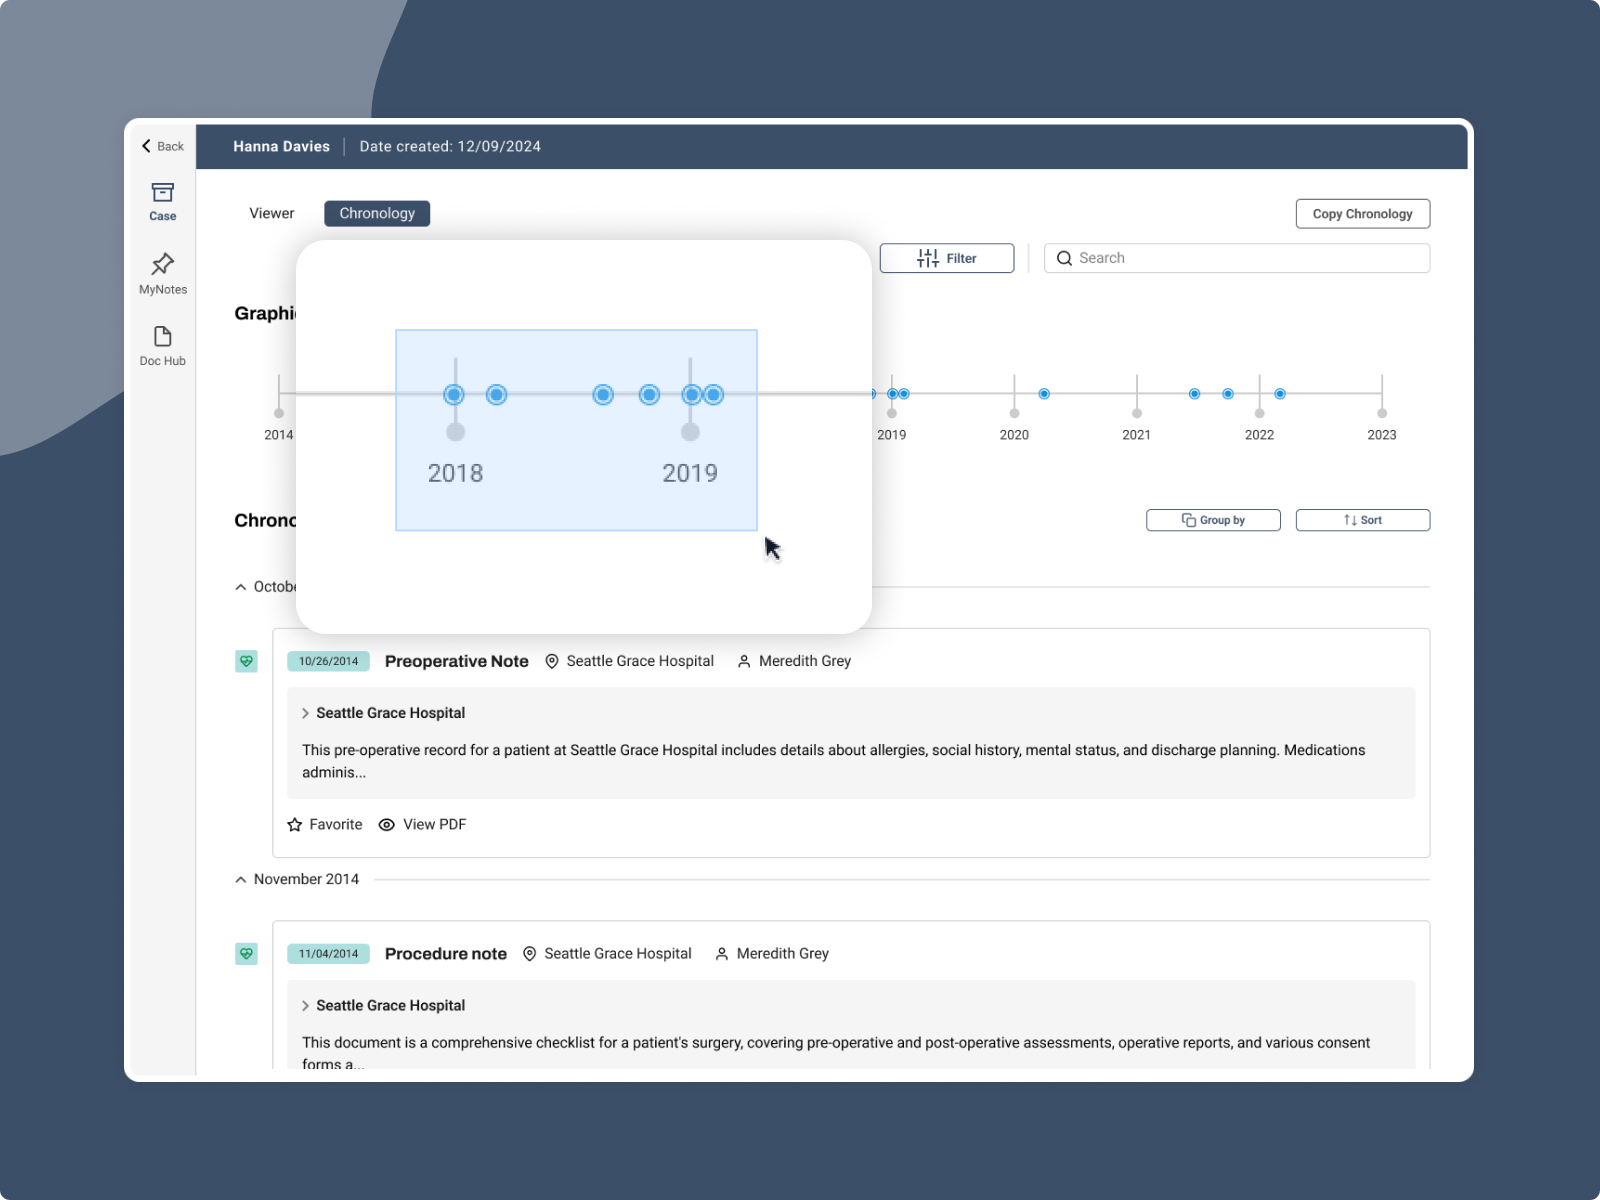Click patient name Hanna Davies
Viewport: 1600px width, 1200px height.
(281, 146)
